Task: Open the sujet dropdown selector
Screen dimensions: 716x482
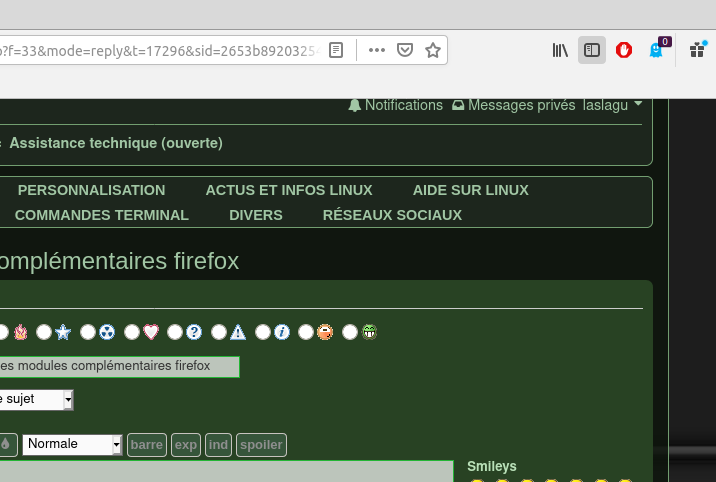Action: tap(36, 399)
